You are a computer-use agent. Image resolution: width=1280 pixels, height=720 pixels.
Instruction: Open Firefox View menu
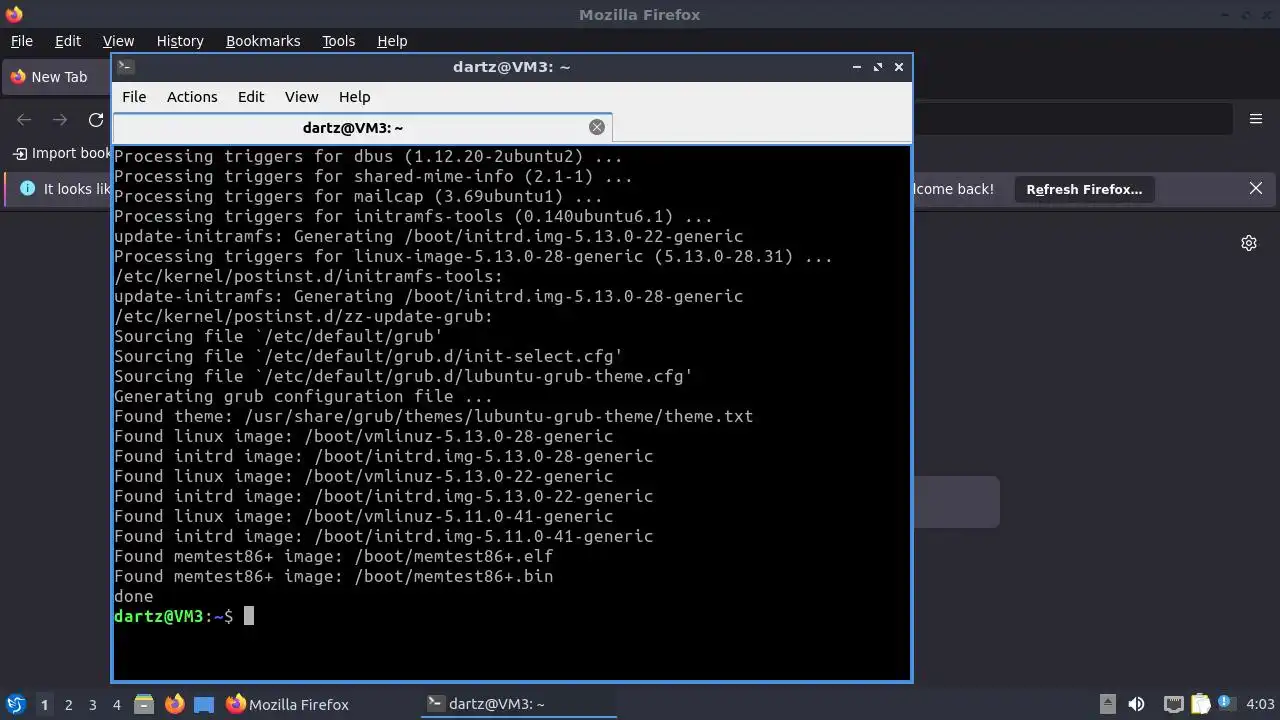(118, 41)
